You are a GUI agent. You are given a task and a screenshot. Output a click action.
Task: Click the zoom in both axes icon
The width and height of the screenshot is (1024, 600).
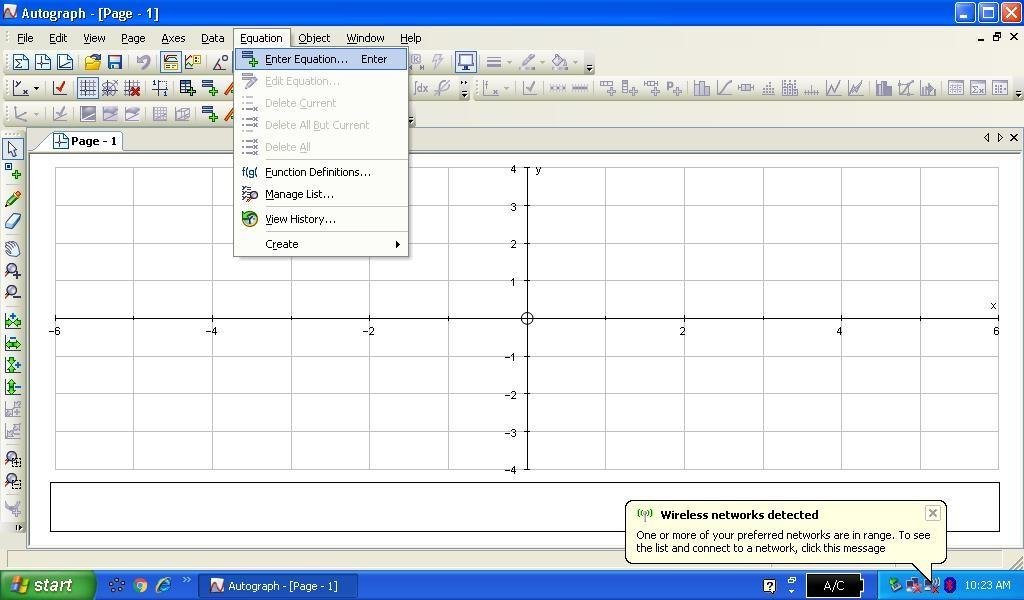12,321
